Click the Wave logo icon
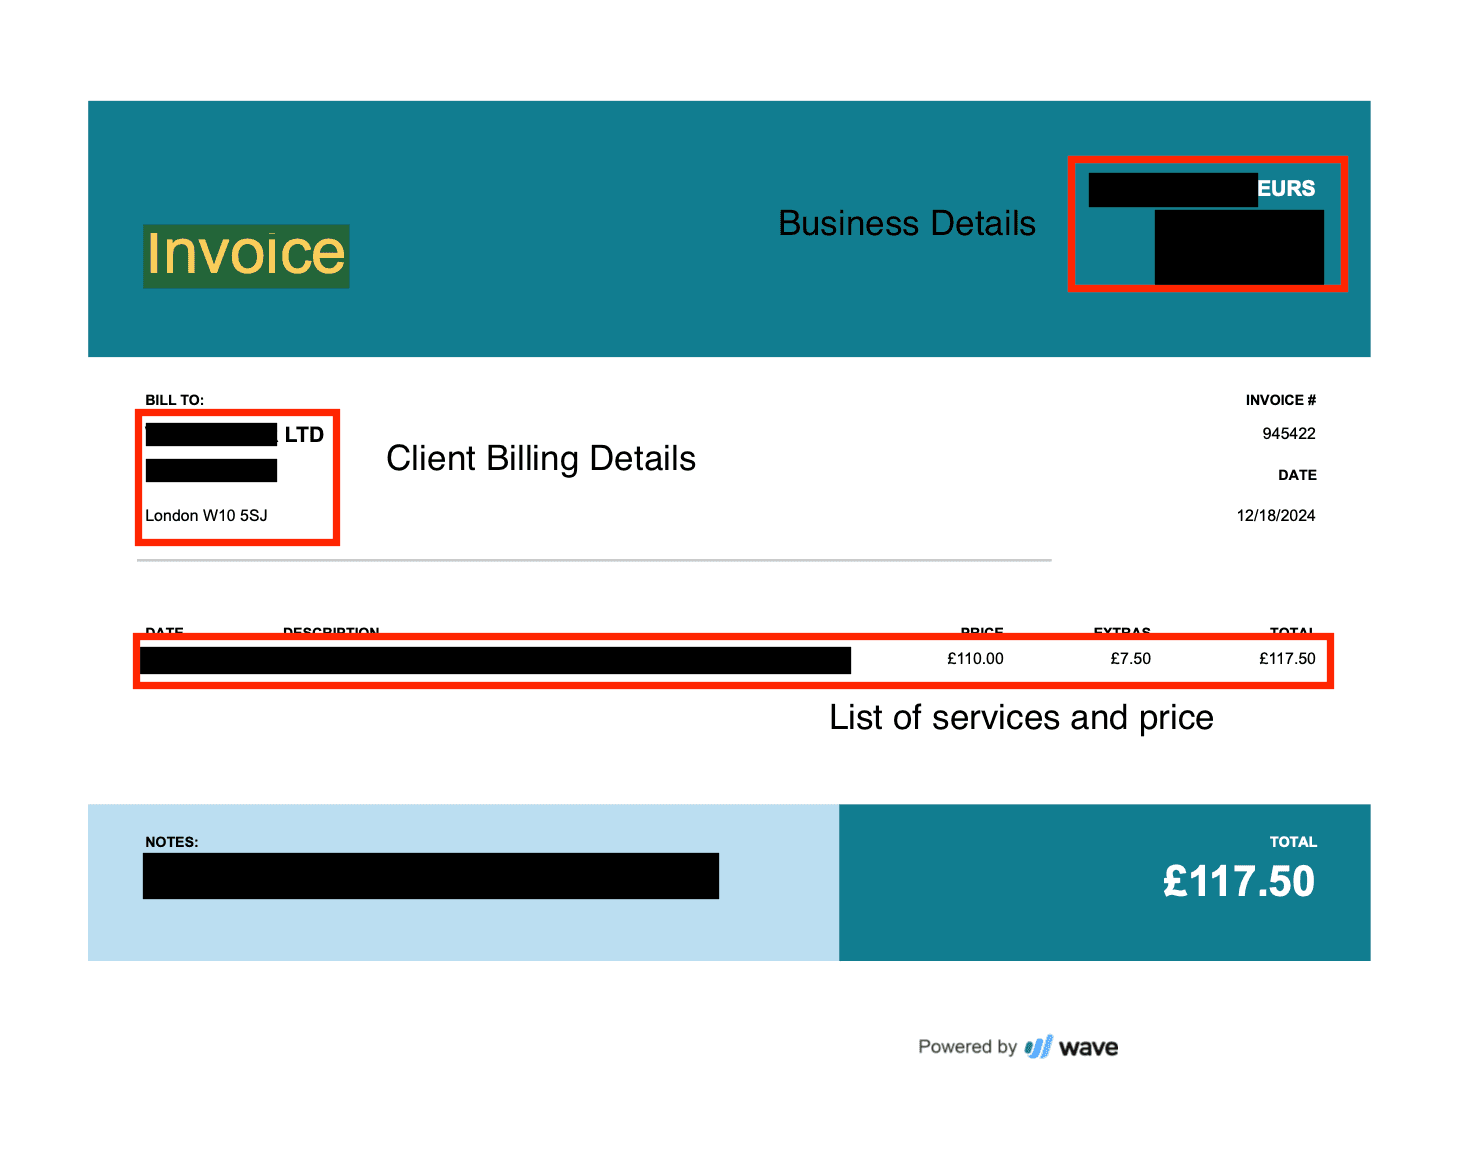Screen dimensions: 1466x1176 coord(1038,1047)
